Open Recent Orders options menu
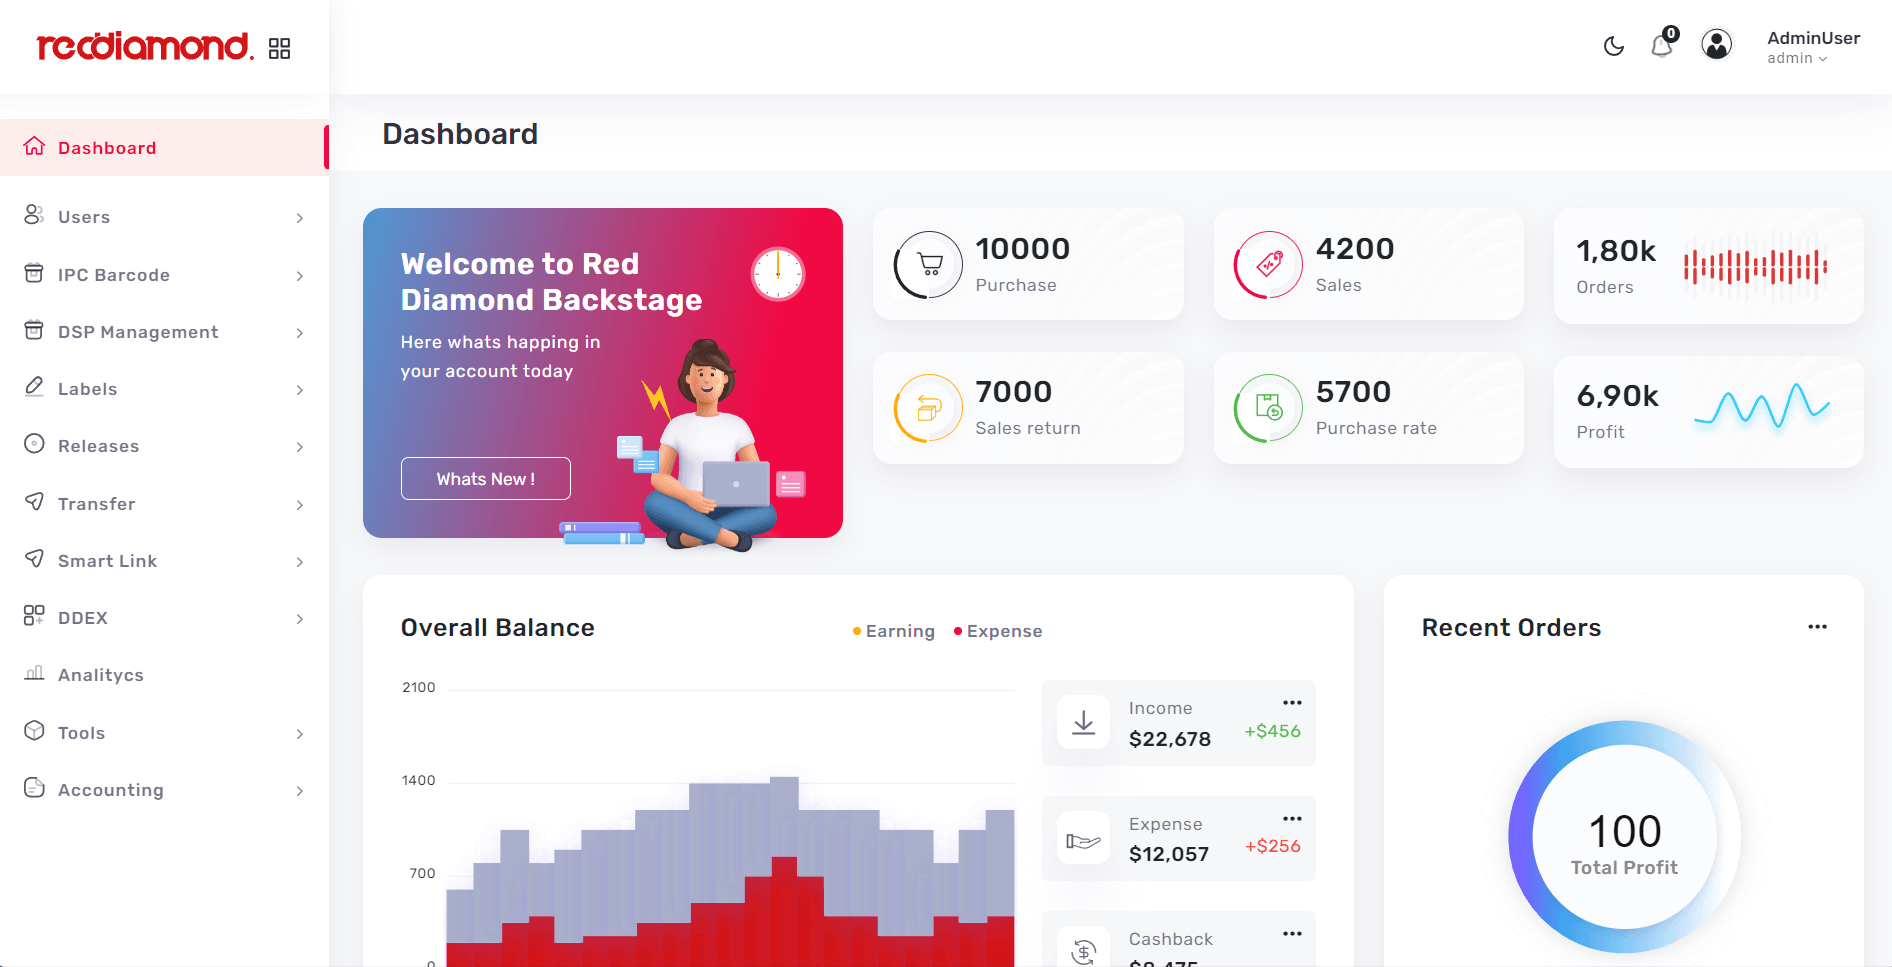This screenshot has height=967, width=1892. 1817,627
